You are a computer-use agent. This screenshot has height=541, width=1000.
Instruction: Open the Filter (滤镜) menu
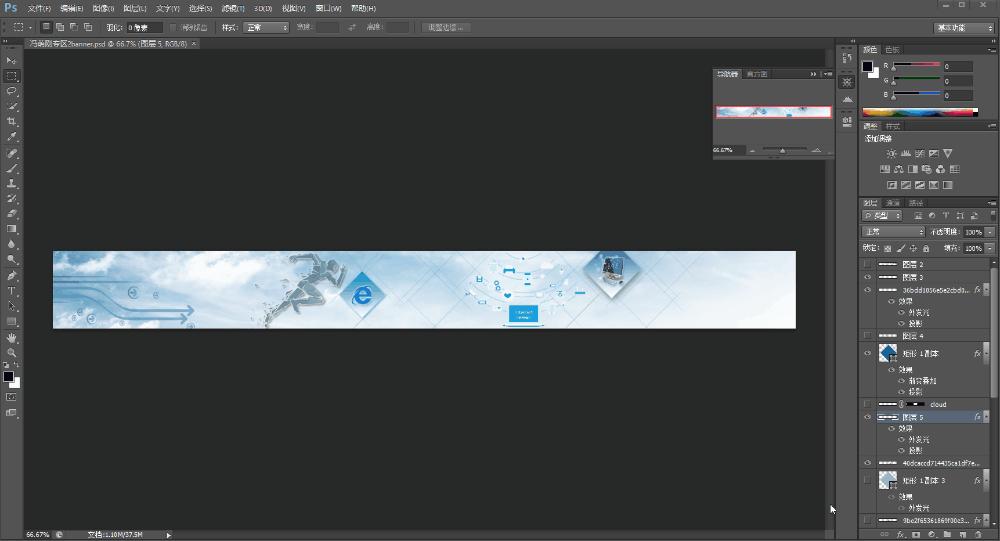(x=233, y=8)
